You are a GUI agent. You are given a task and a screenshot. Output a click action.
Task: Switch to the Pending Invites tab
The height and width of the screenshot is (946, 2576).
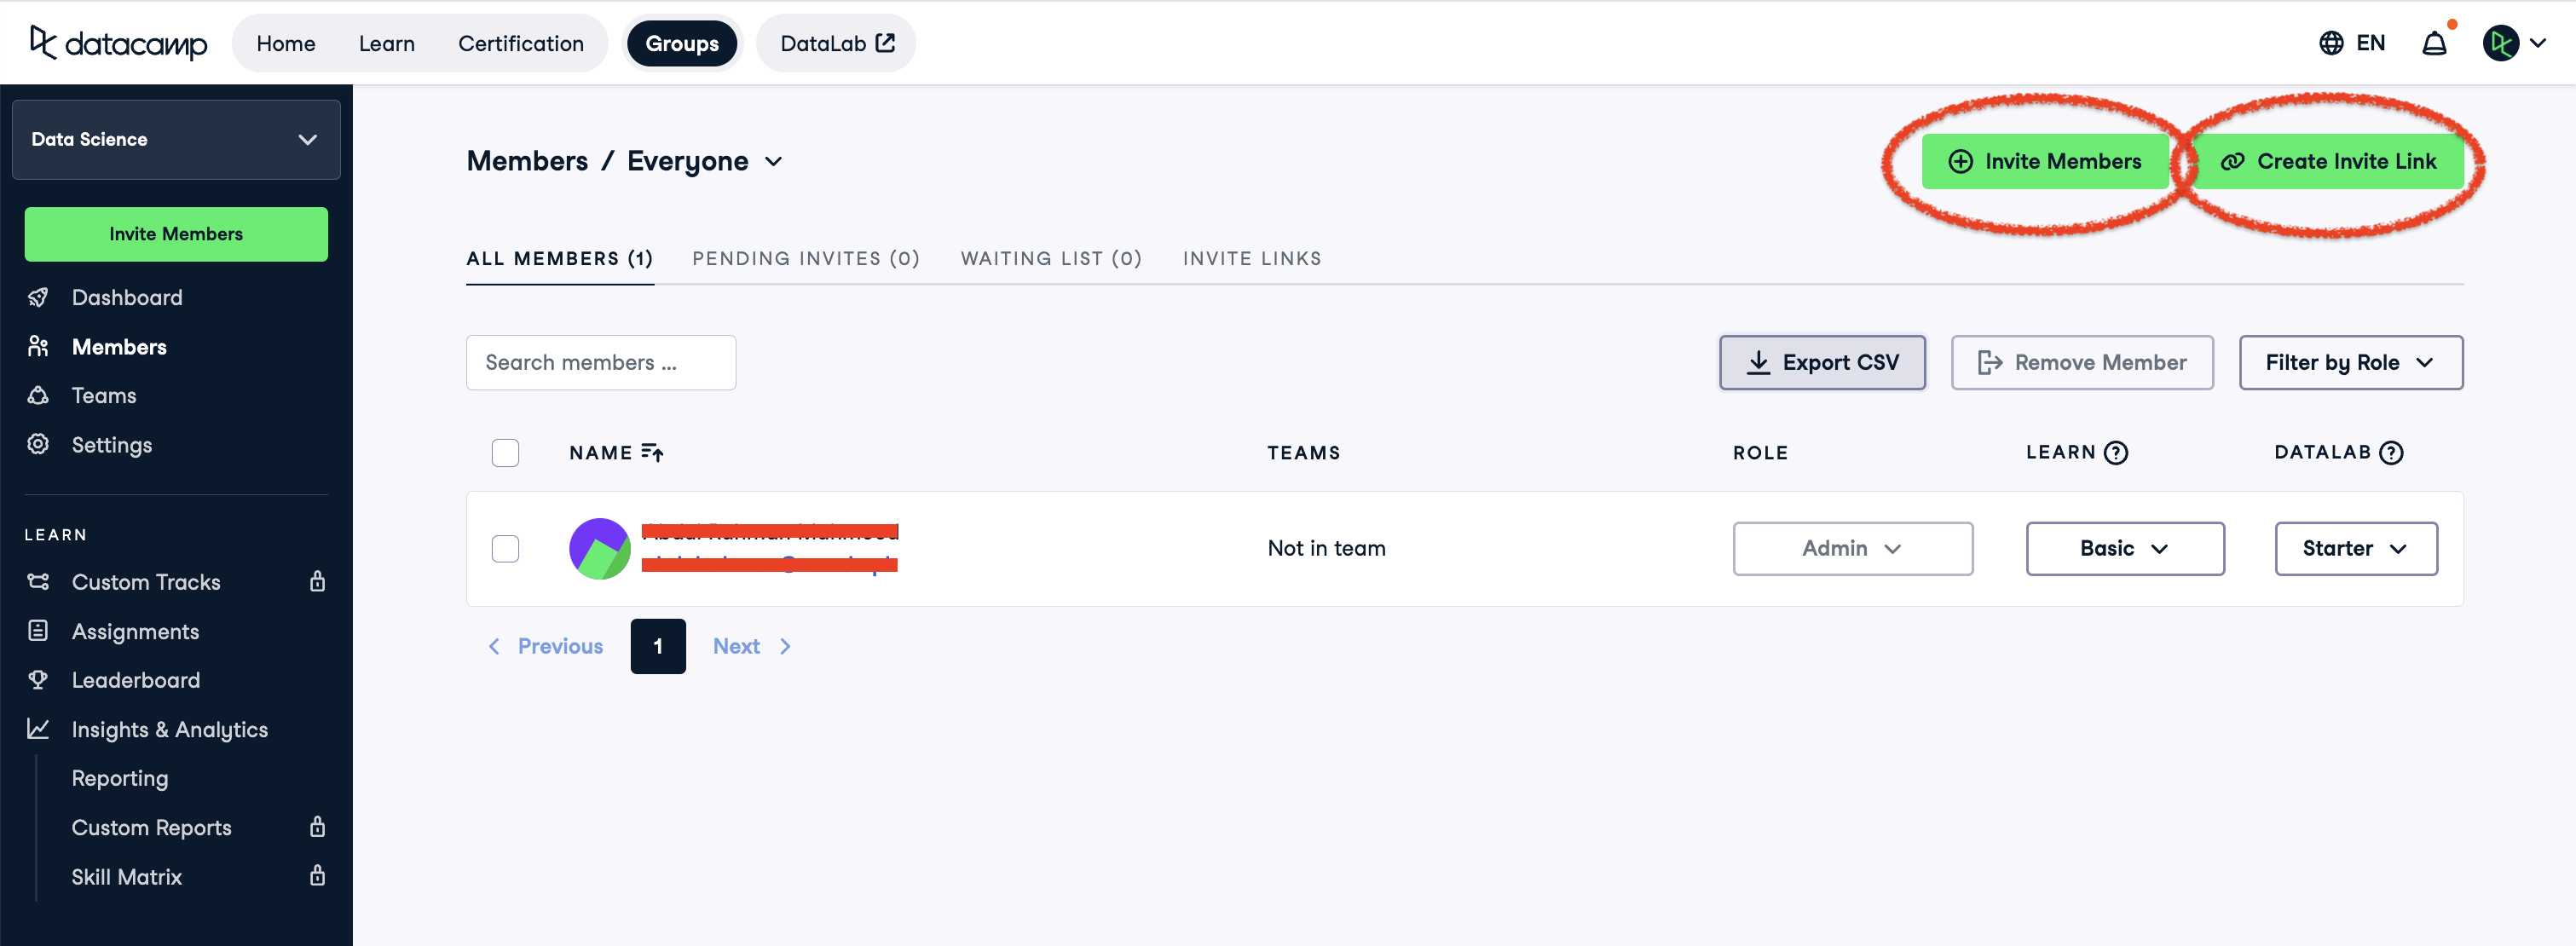805,258
